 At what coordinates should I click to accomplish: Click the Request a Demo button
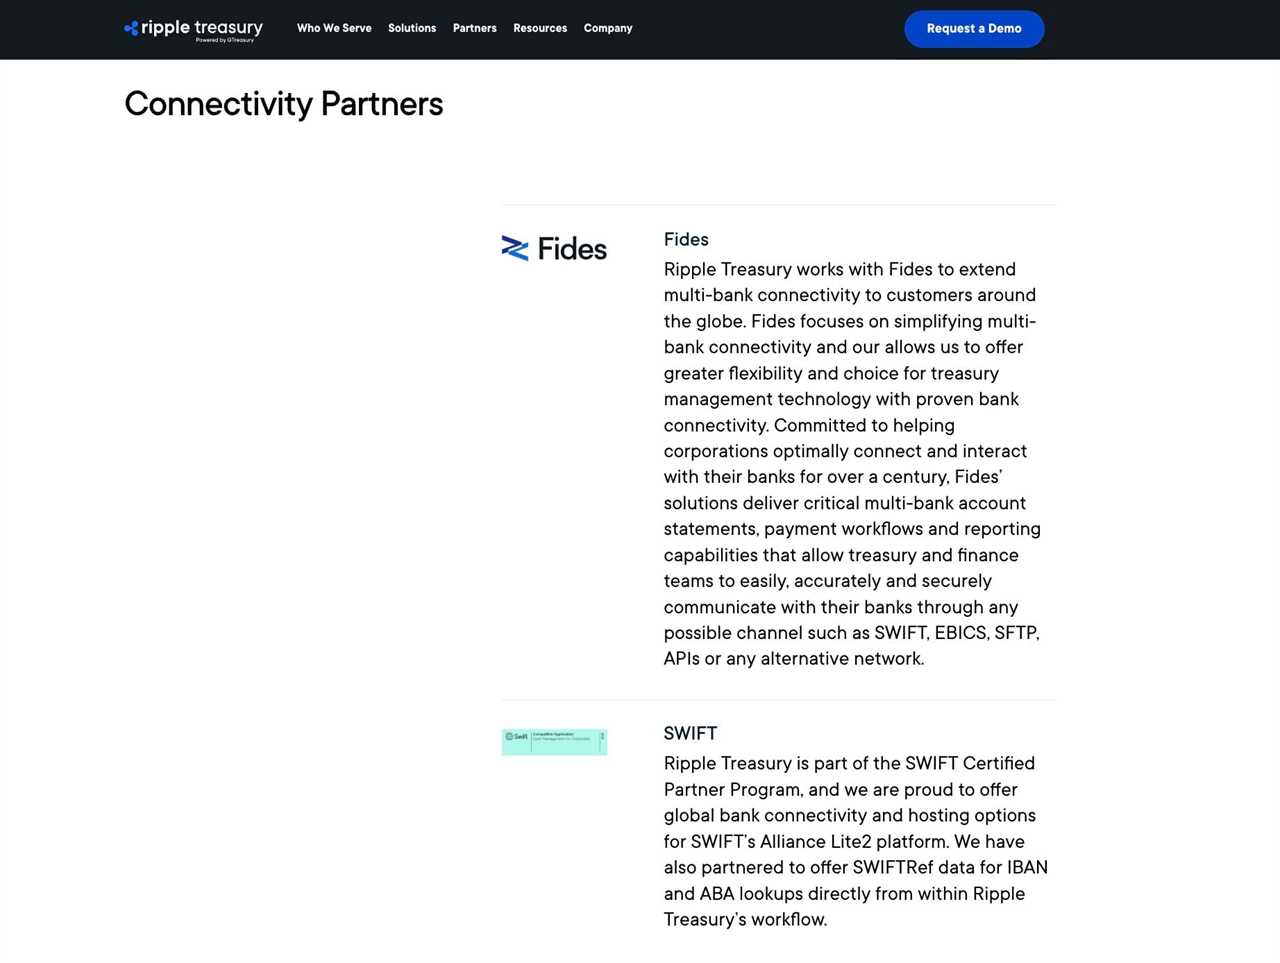[974, 29]
